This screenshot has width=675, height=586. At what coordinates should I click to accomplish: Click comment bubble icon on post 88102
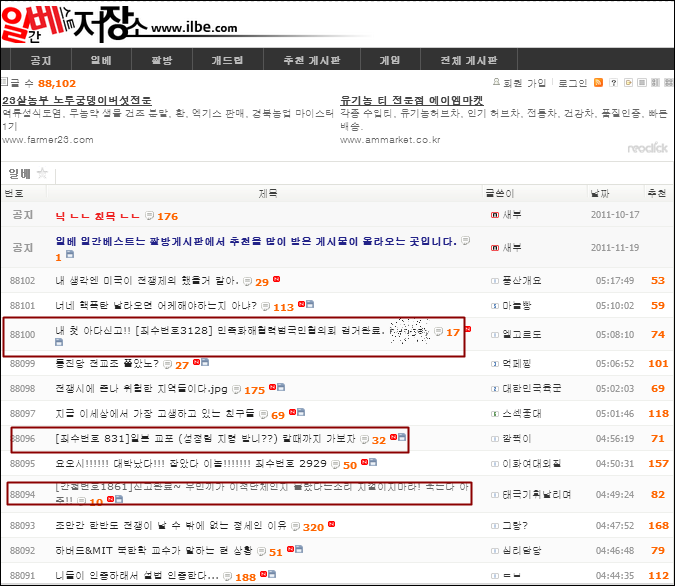[x=247, y=282]
